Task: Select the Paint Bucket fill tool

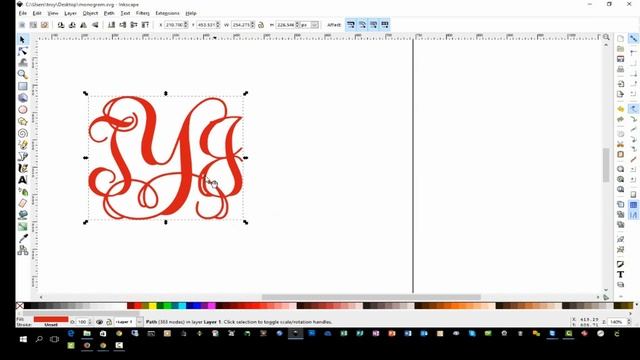Action: [22, 215]
